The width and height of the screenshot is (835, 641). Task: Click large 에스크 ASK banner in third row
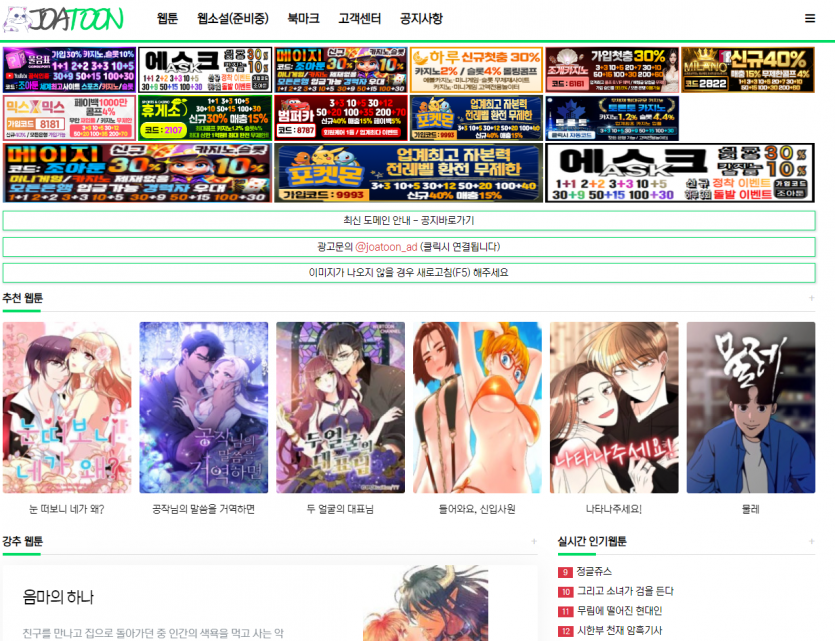(x=680, y=173)
